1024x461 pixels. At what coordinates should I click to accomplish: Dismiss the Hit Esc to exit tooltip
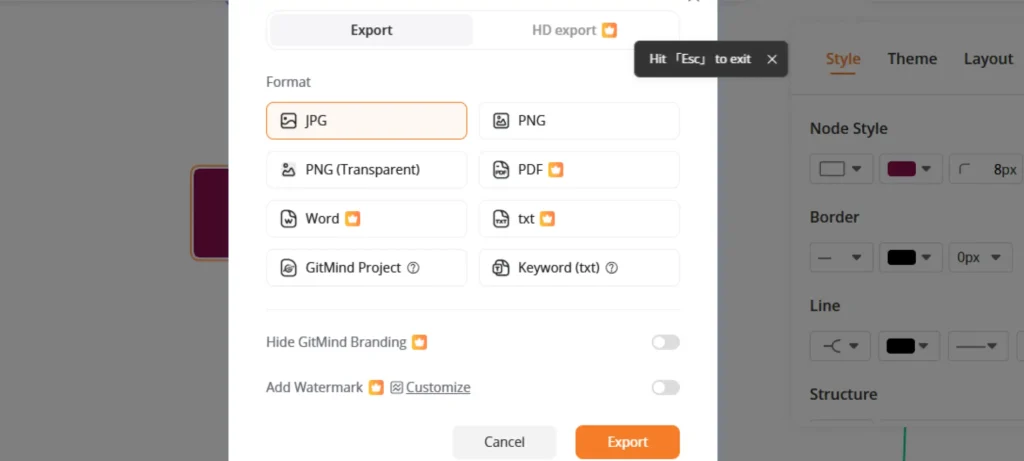(772, 59)
